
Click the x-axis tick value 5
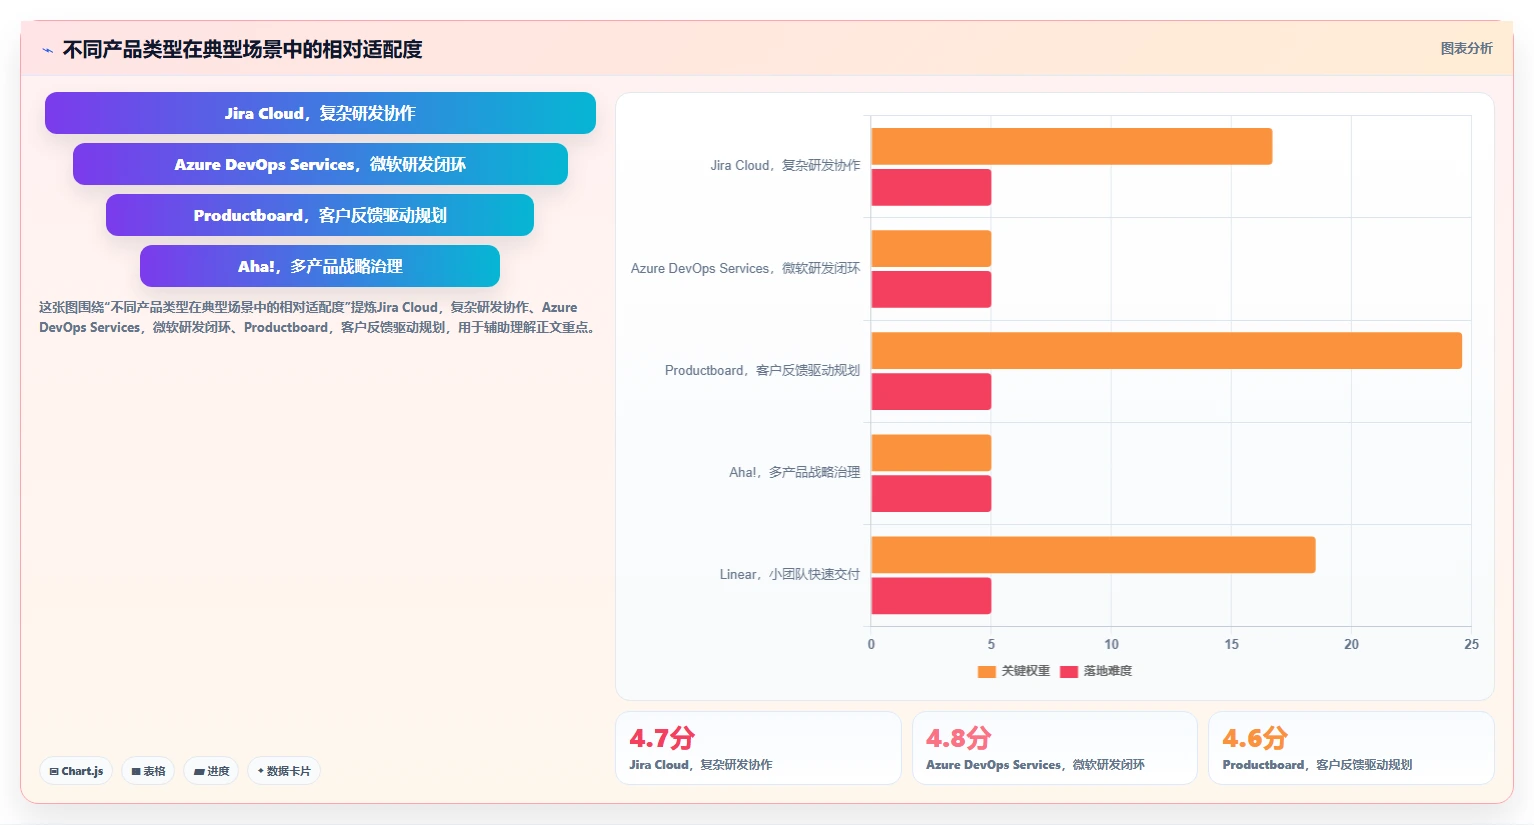click(x=991, y=644)
